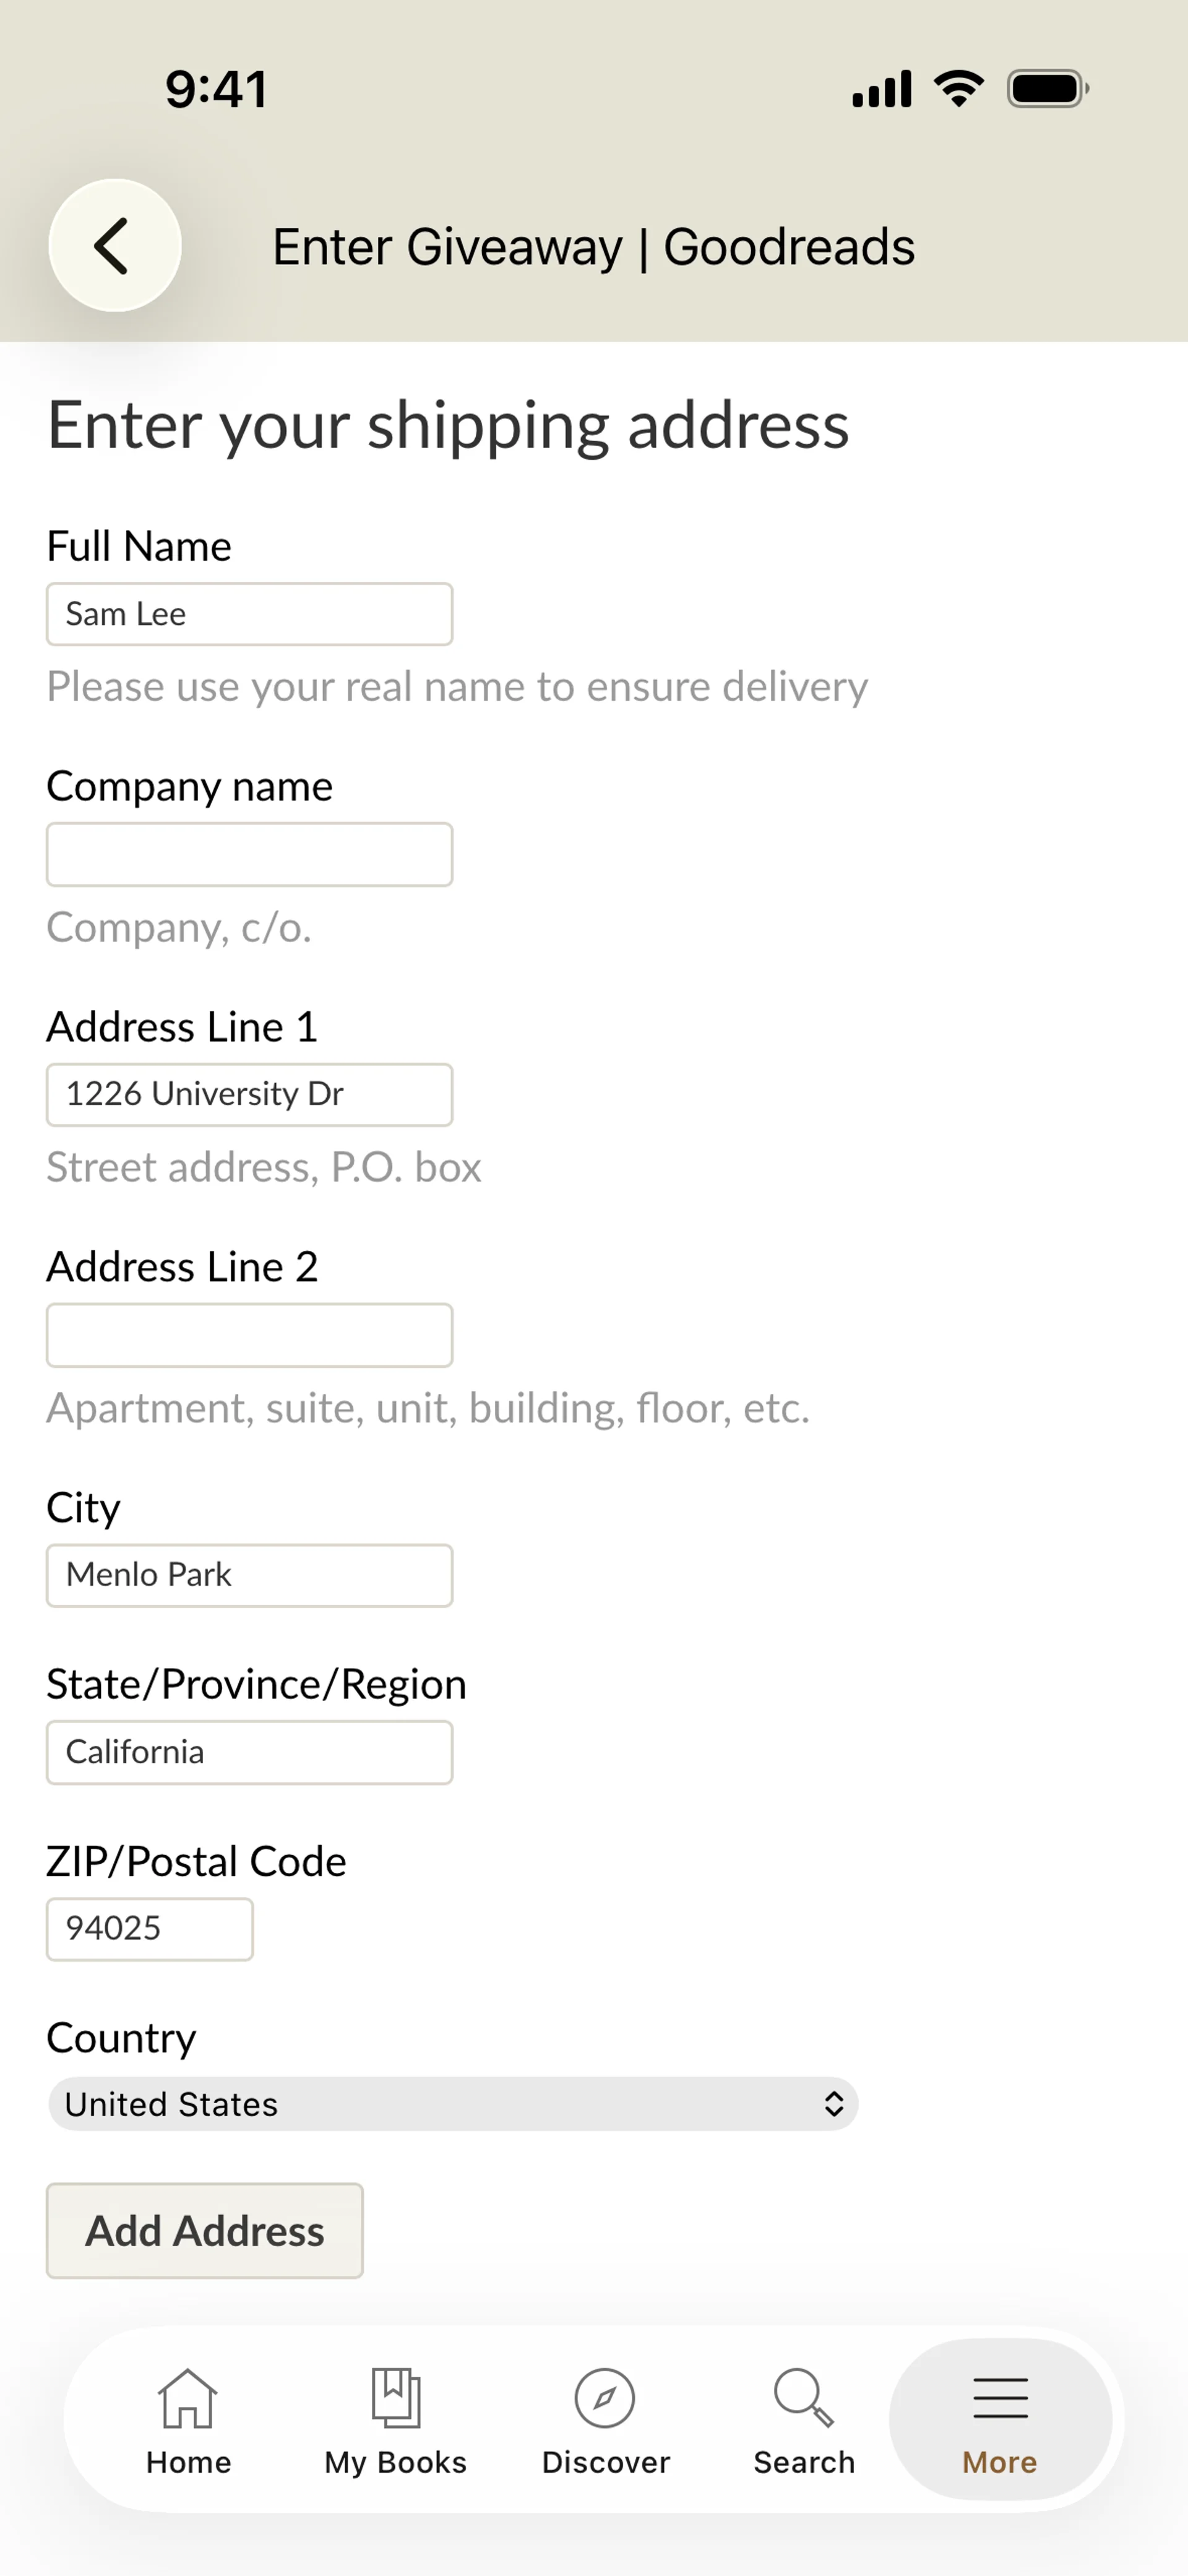Focus the Full Name field
Image resolution: width=1188 pixels, height=2576 pixels.
[249, 614]
